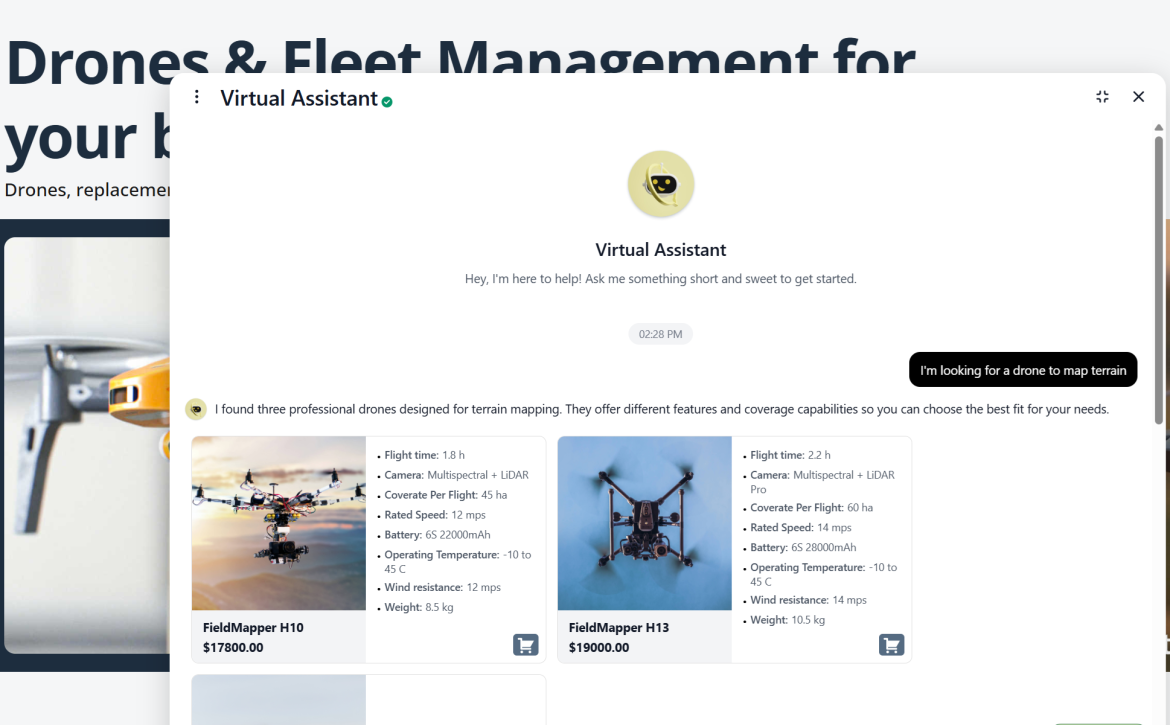The width and height of the screenshot is (1170, 725).
Task: Collapse the chat window with minimize icon
Action: pyautogui.click(x=1102, y=97)
